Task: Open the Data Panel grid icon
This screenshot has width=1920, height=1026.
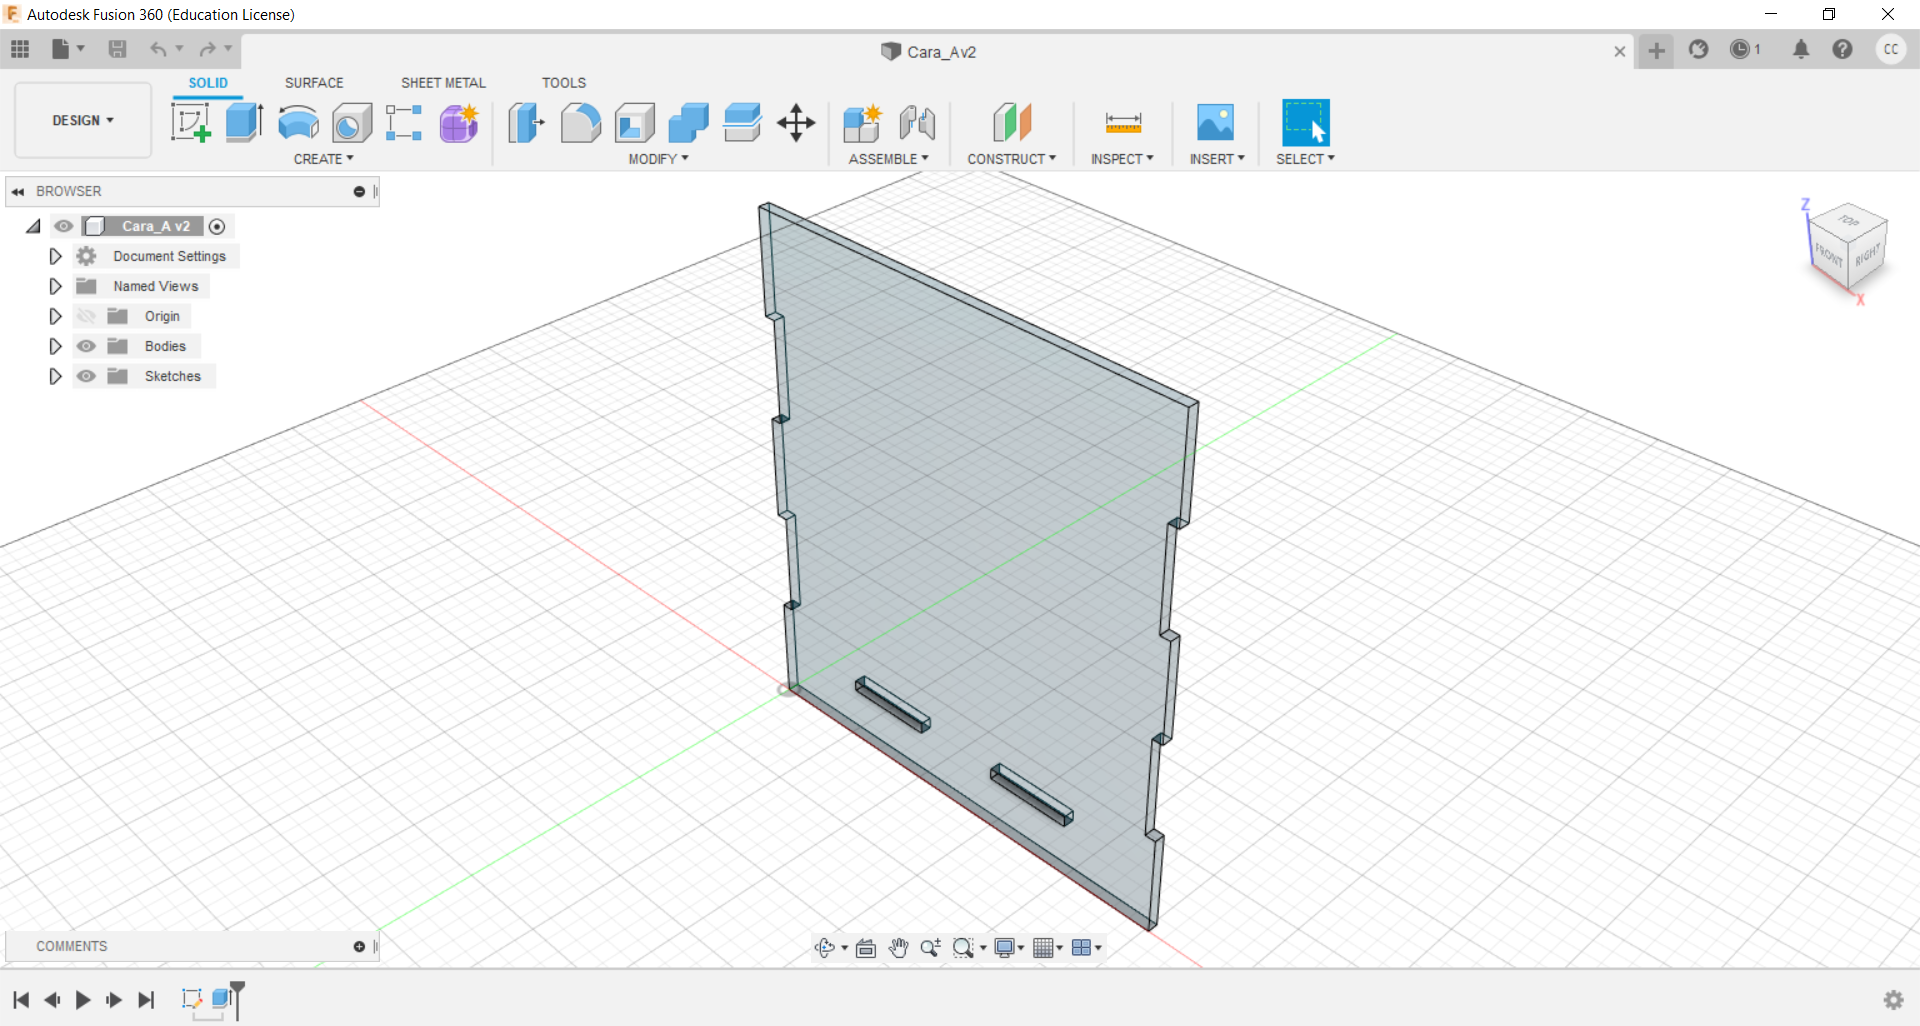Action: tap(20, 49)
